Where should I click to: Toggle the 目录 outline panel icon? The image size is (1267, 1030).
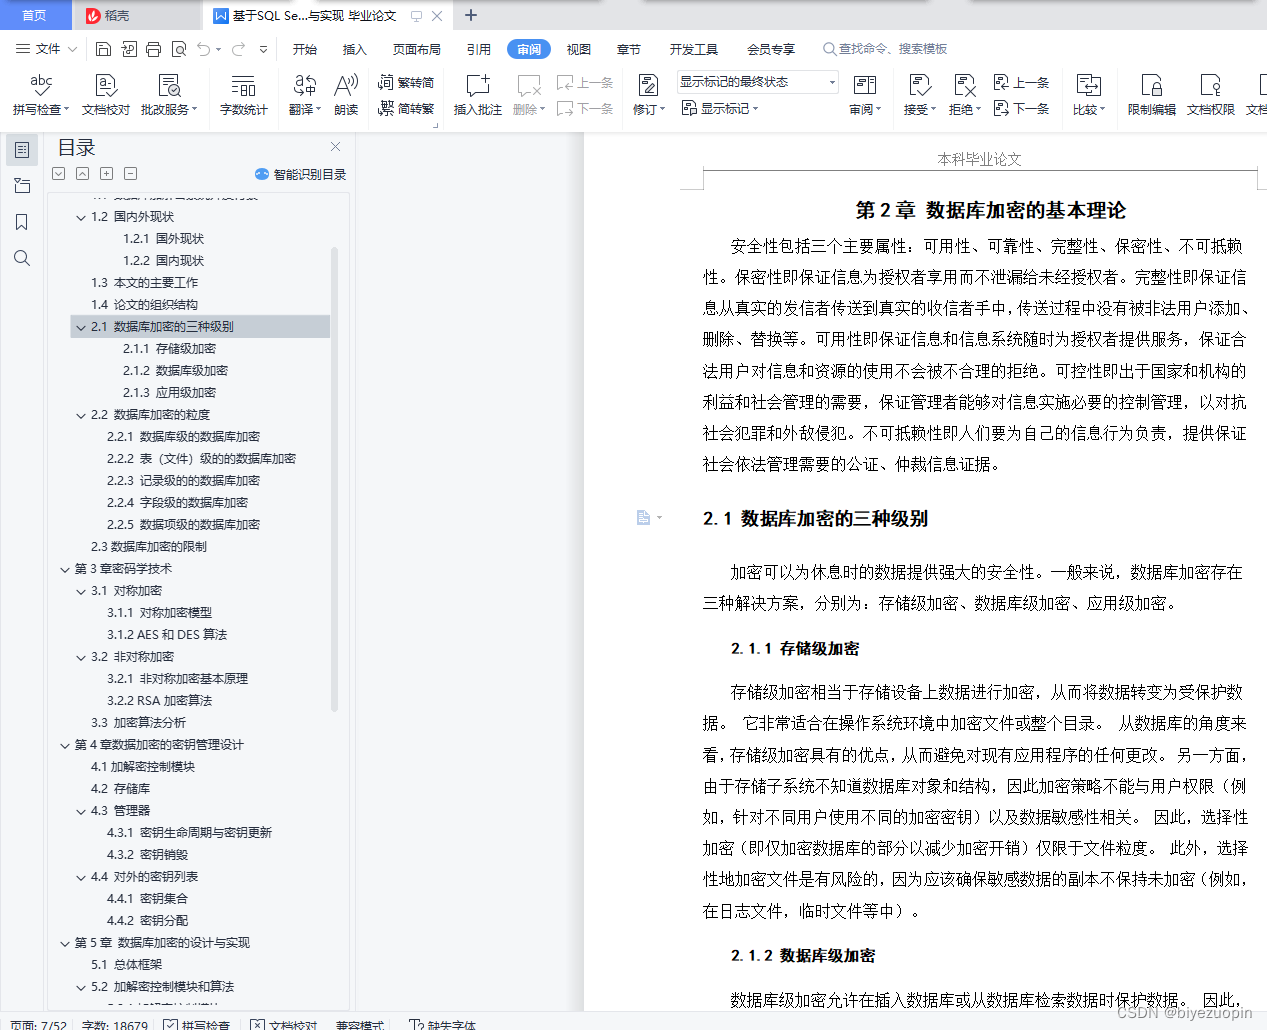[x=22, y=150]
